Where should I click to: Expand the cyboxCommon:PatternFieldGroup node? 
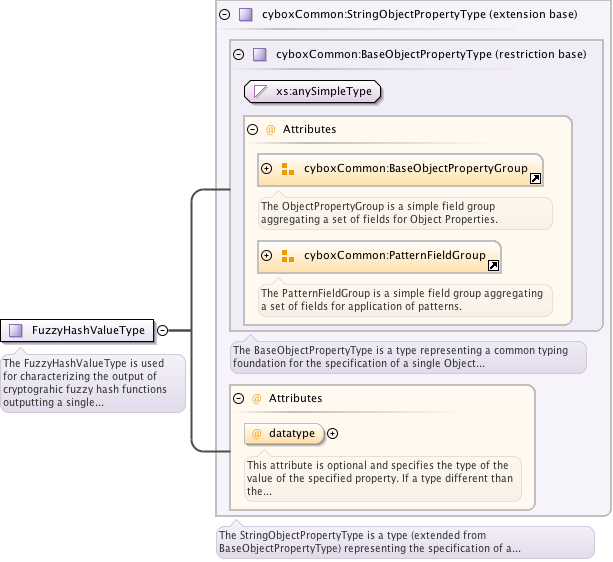(x=267, y=256)
